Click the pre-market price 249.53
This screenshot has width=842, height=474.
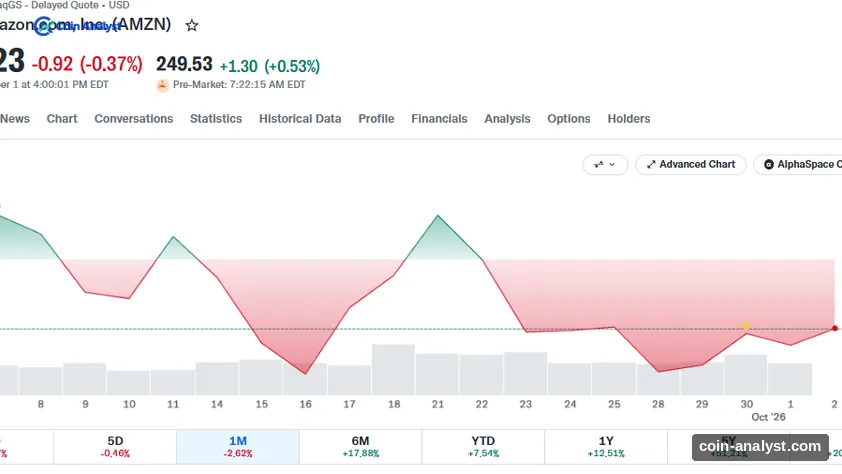click(184, 64)
